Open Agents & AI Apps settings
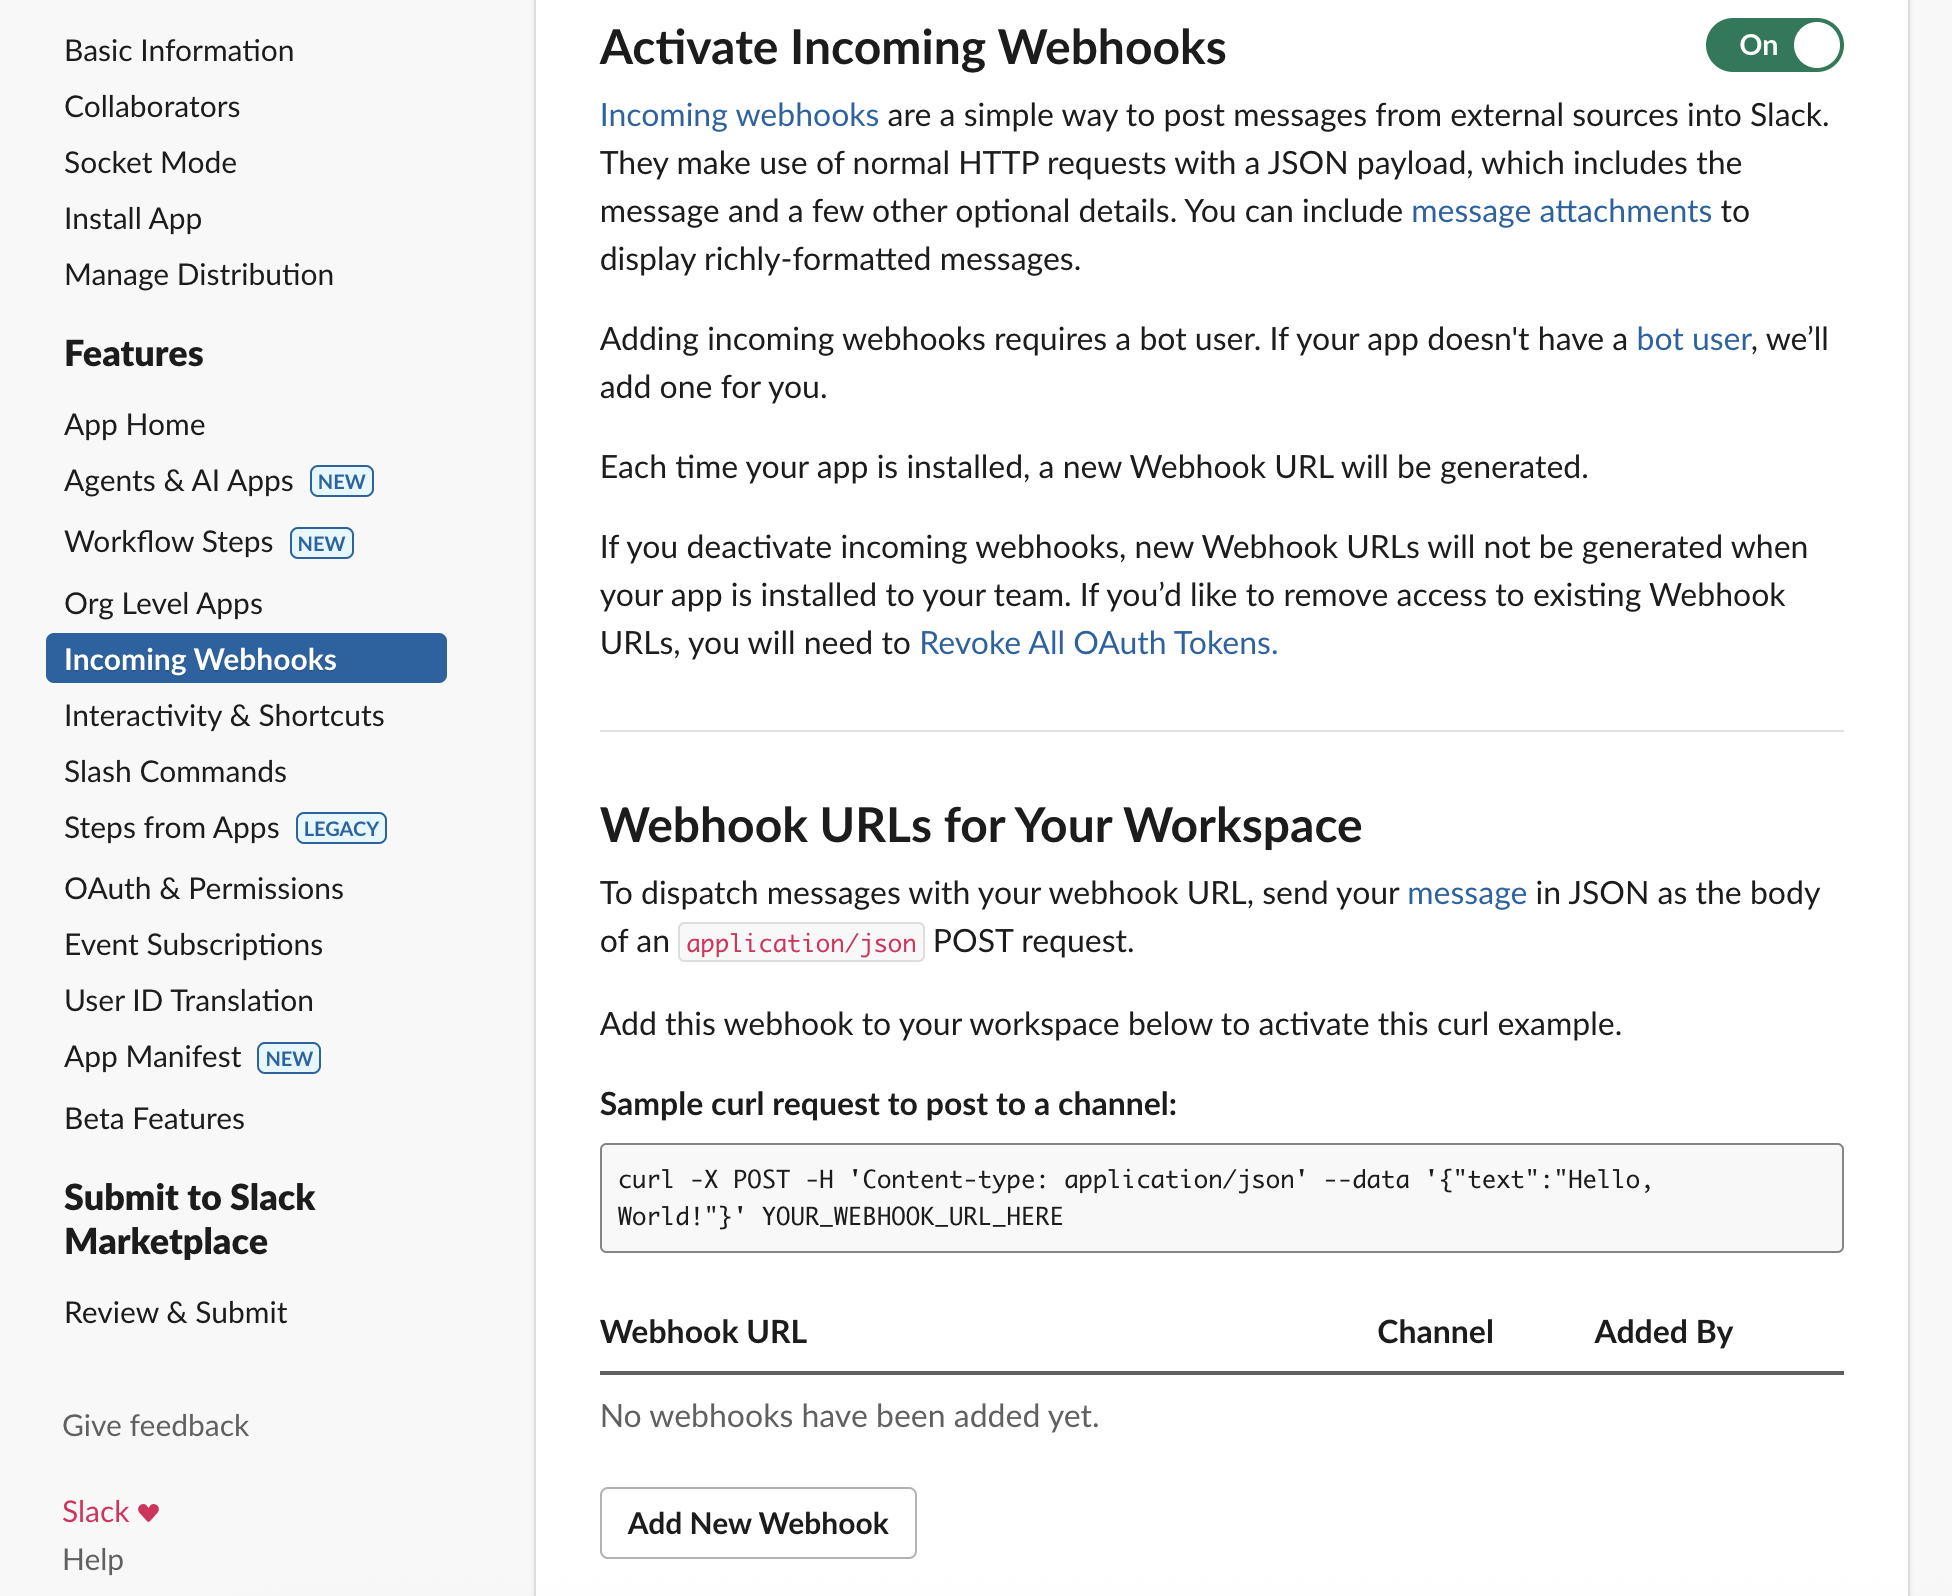 (179, 481)
